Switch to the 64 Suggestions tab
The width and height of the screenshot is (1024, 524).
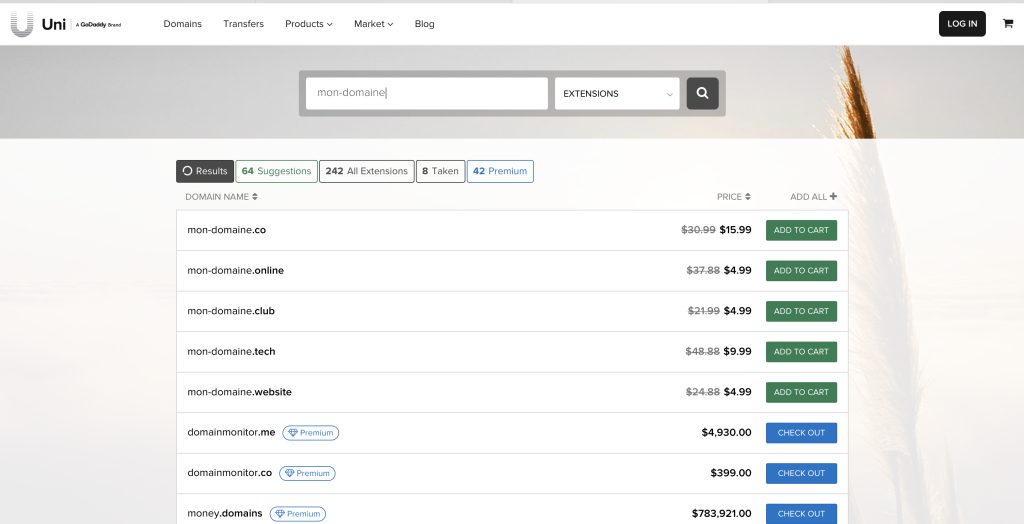tap(276, 171)
